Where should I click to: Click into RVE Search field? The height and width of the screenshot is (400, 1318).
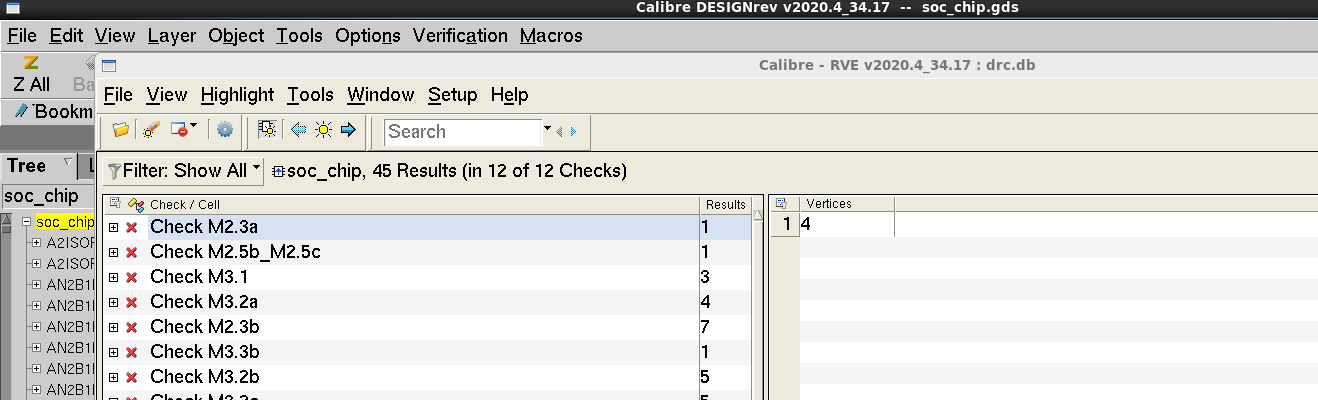[x=463, y=131]
